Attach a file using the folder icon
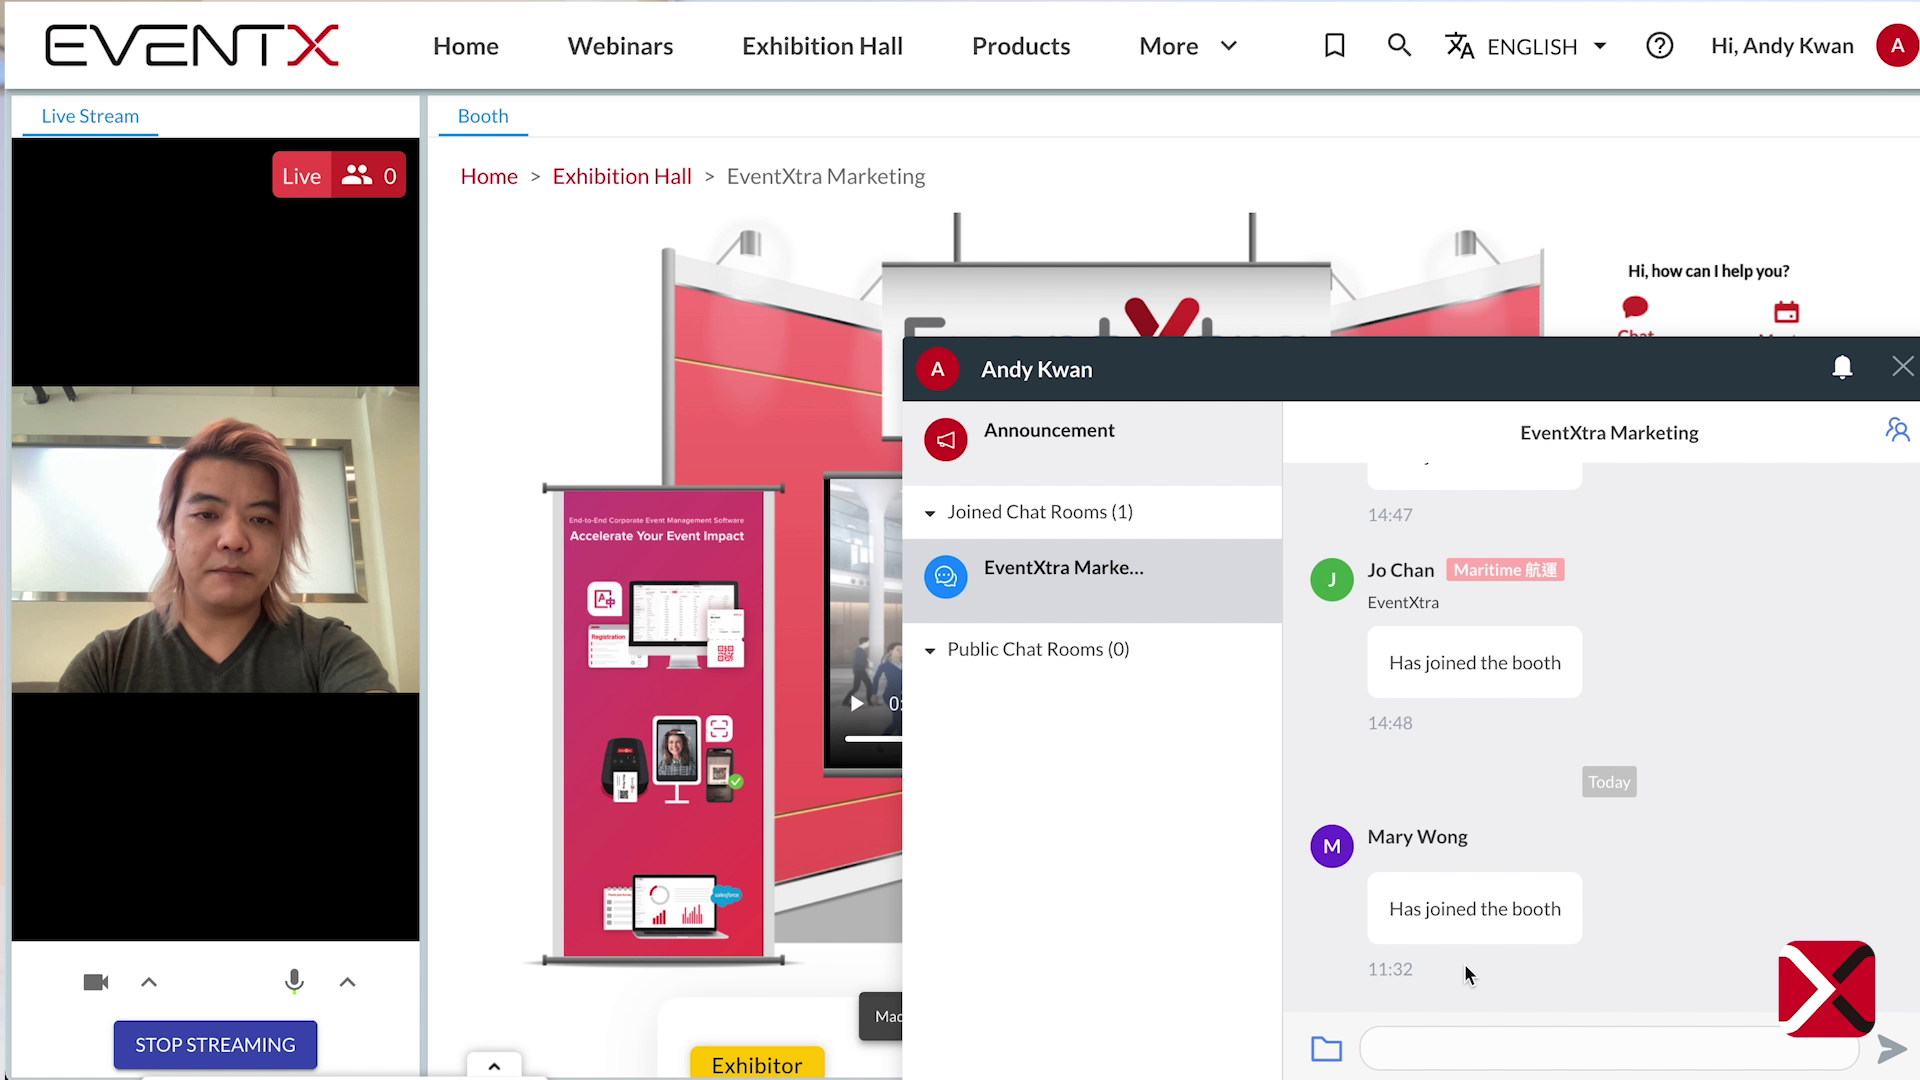The image size is (1920, 1080). [1326, 1048]
